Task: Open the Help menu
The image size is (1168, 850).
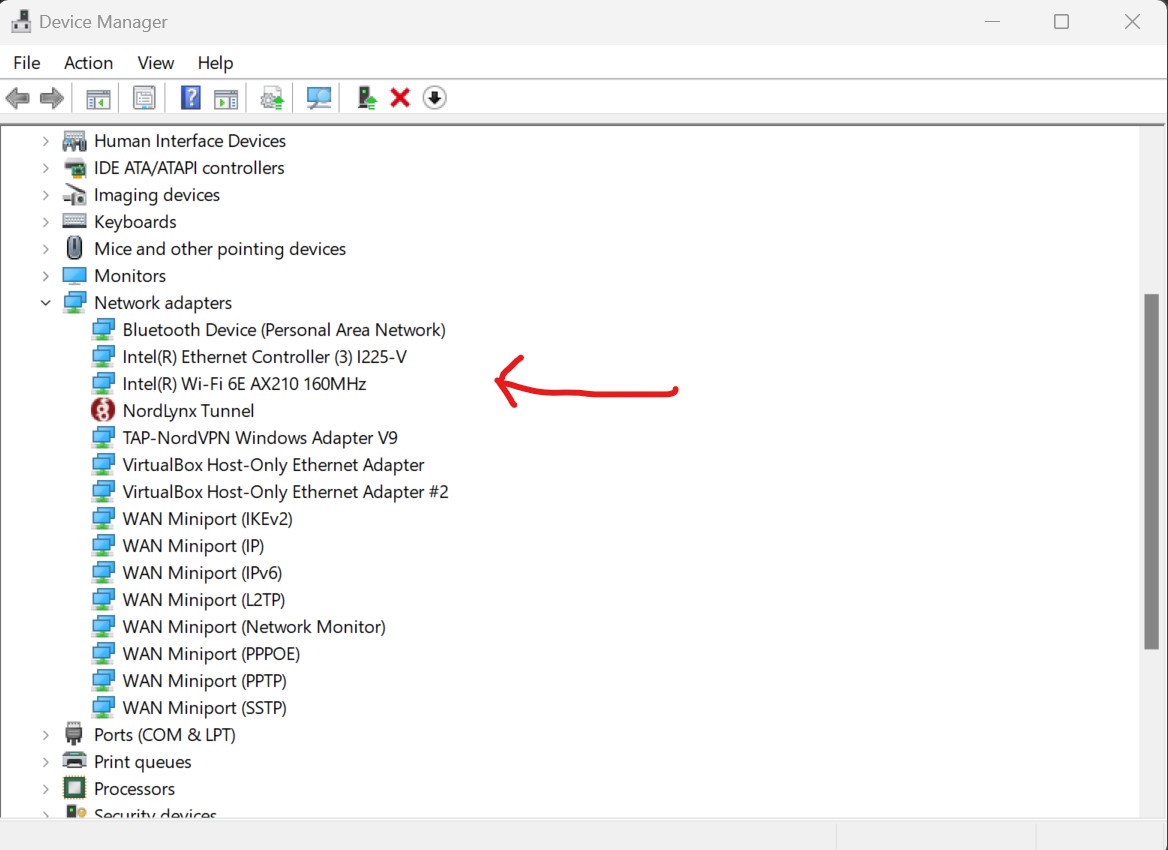Action: click(215, 63)
